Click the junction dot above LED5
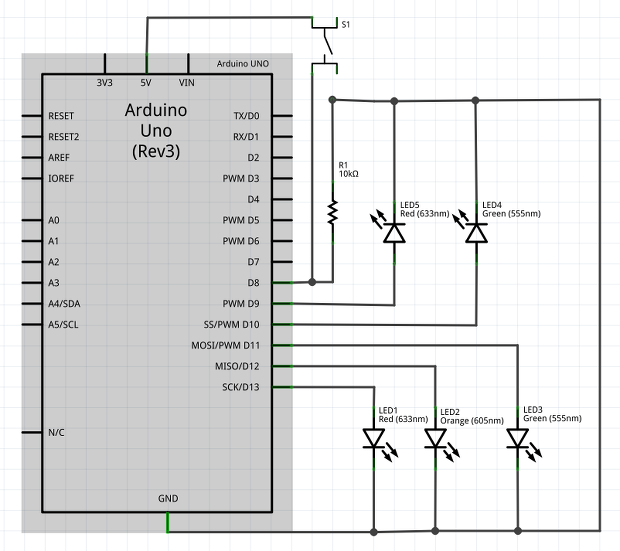620x551 pixels. (x=394, y=101)
